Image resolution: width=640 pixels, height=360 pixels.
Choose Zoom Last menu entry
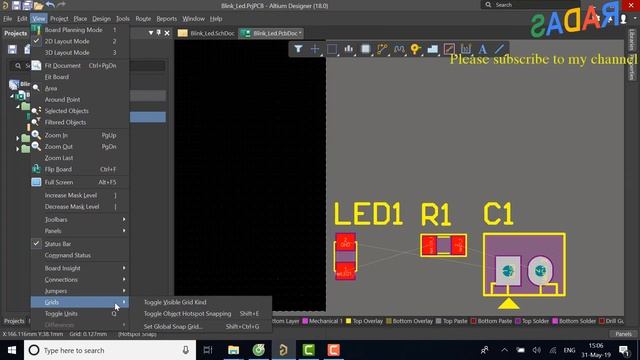point(80,158)
